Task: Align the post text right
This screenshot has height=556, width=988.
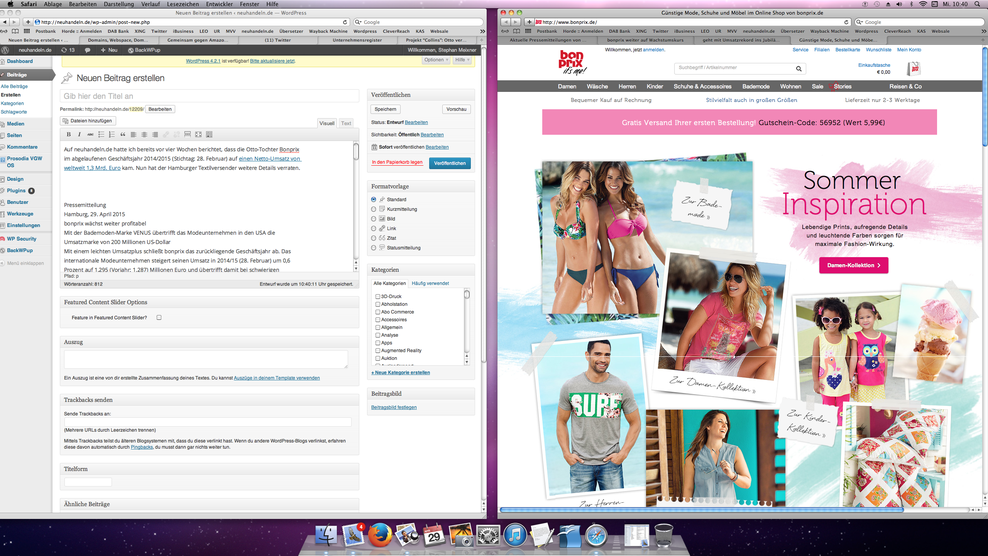Action: (x=155, y=134)
